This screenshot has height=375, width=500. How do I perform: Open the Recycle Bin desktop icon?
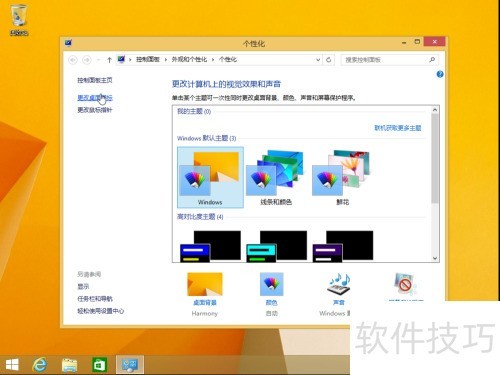coord(19,20)
